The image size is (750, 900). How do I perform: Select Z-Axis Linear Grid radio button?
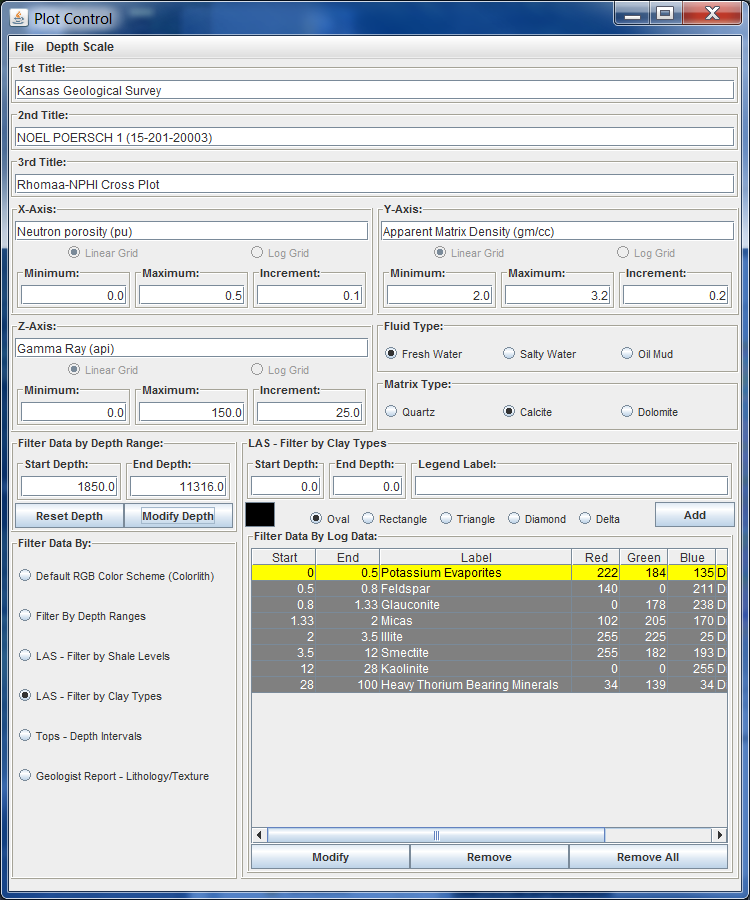tap(74, 370)
